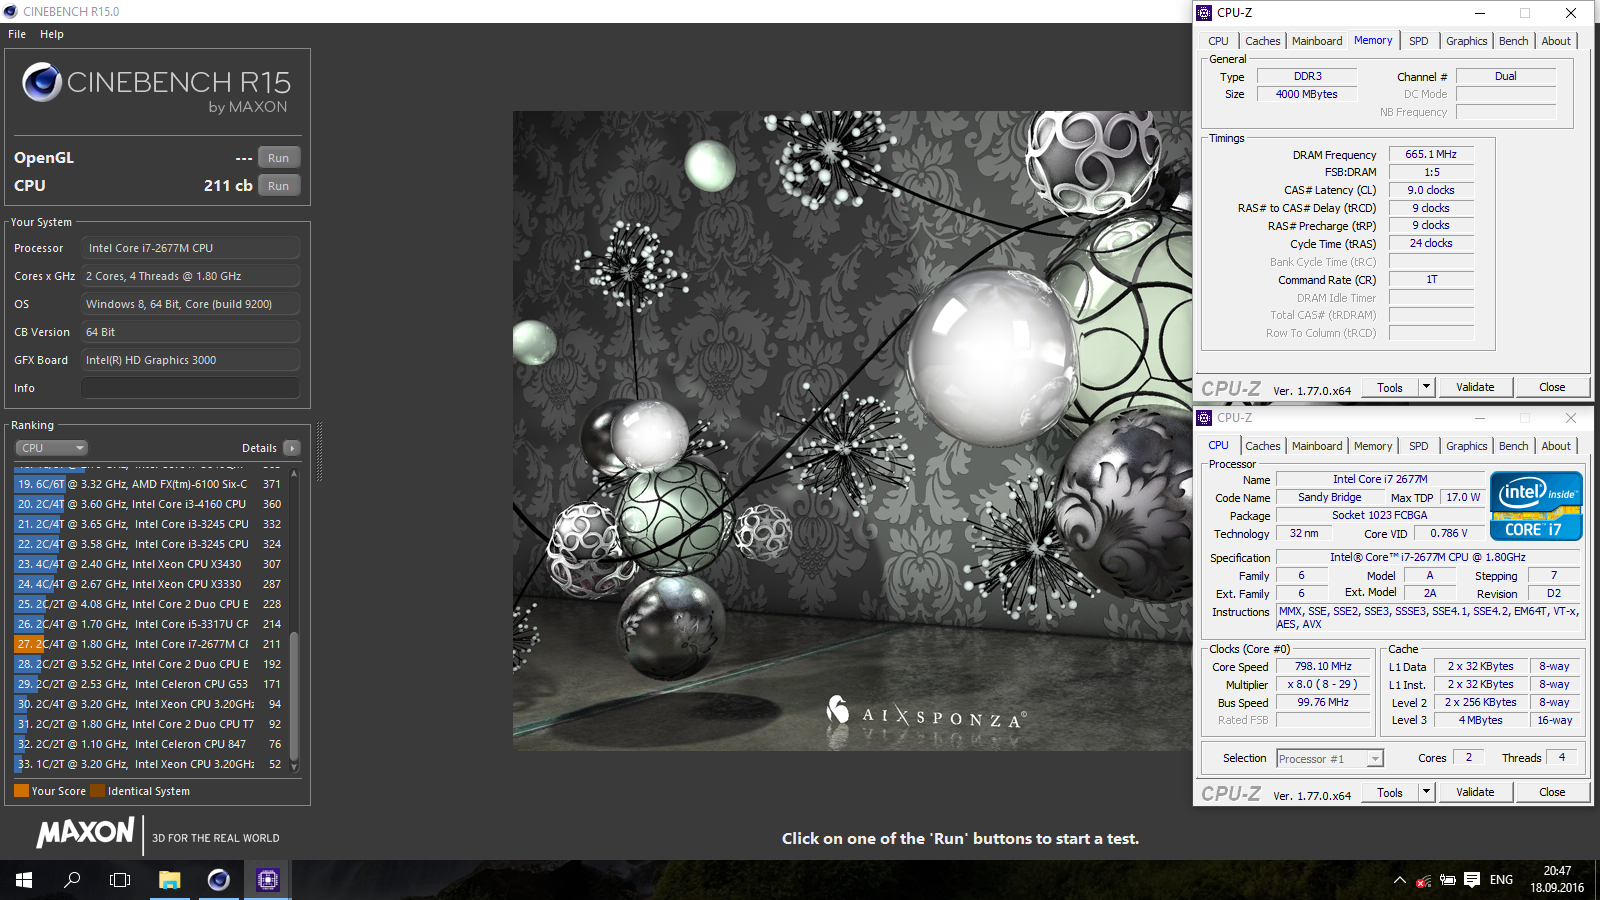This screenshot has height=900, width=1600.
Task: Click Close button in lower CPU-Z window
Action: (1552, 792)
